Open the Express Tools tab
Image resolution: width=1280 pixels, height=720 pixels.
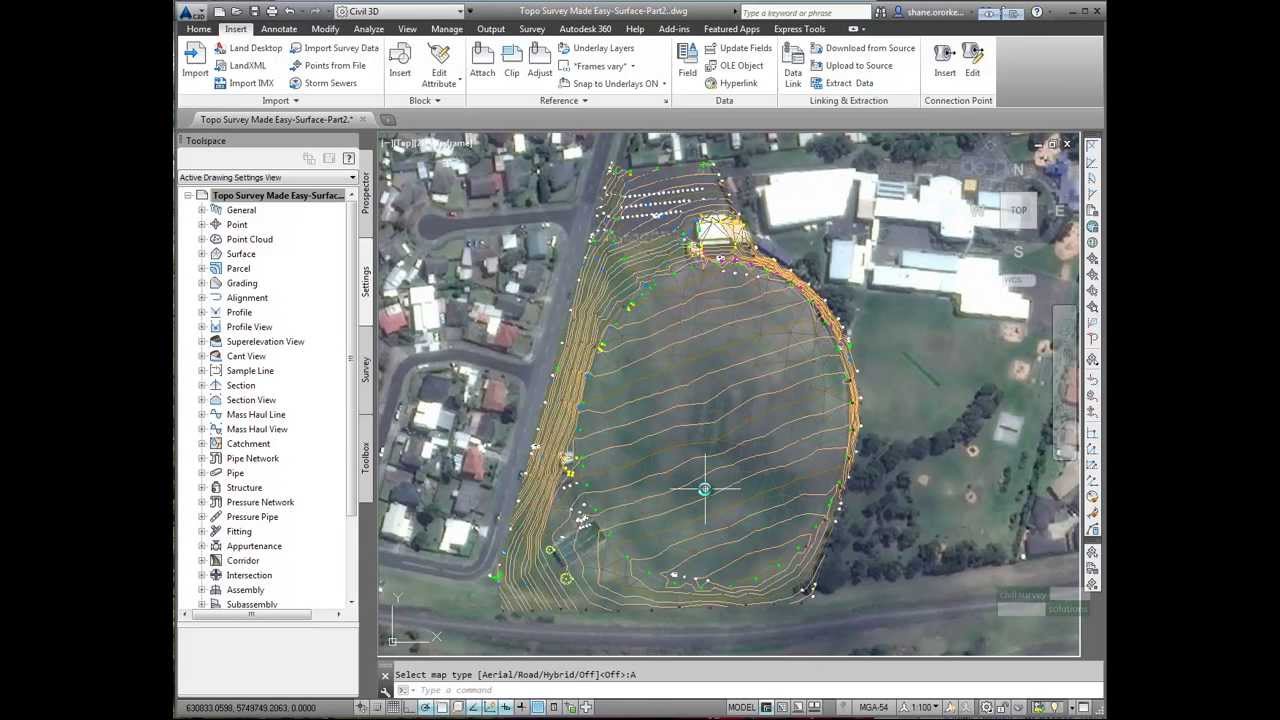pyautogui.click(x=800, y=29)
